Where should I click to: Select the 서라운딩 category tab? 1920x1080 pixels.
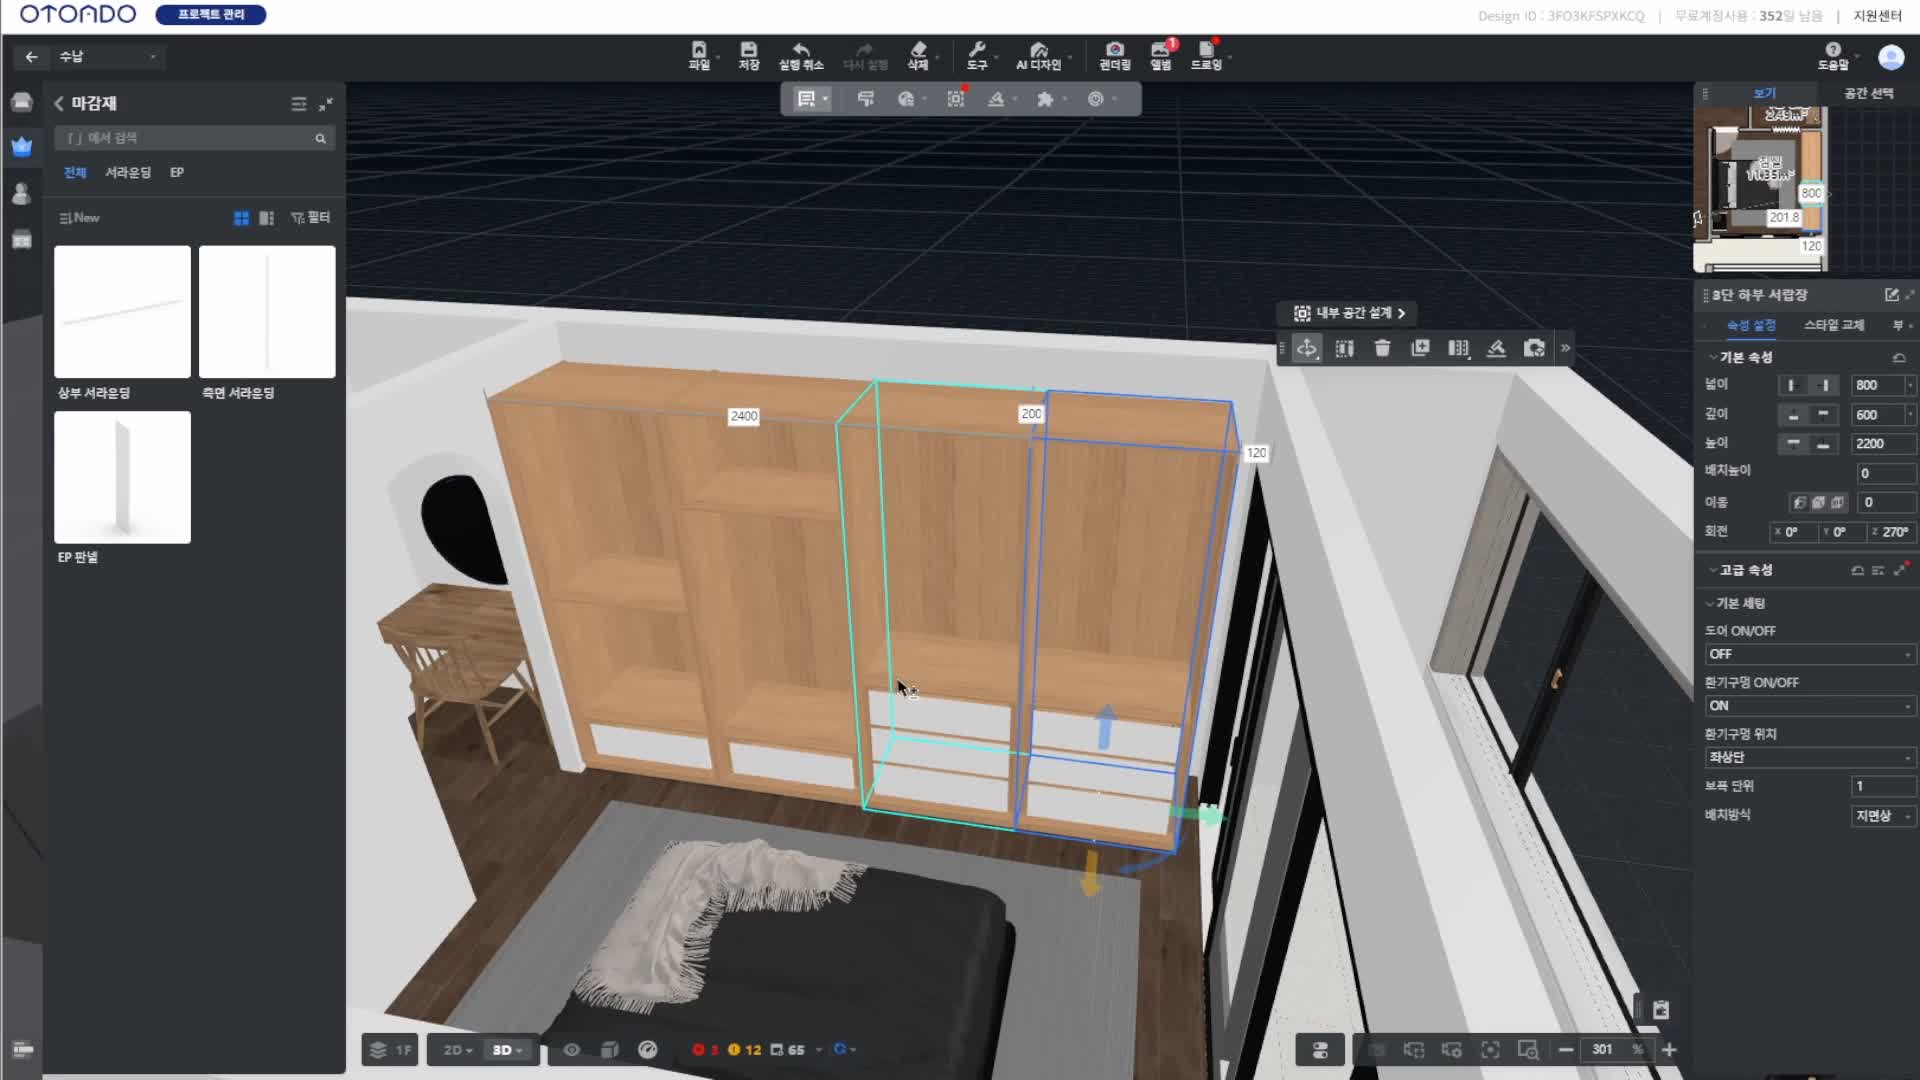coord(128,173)
